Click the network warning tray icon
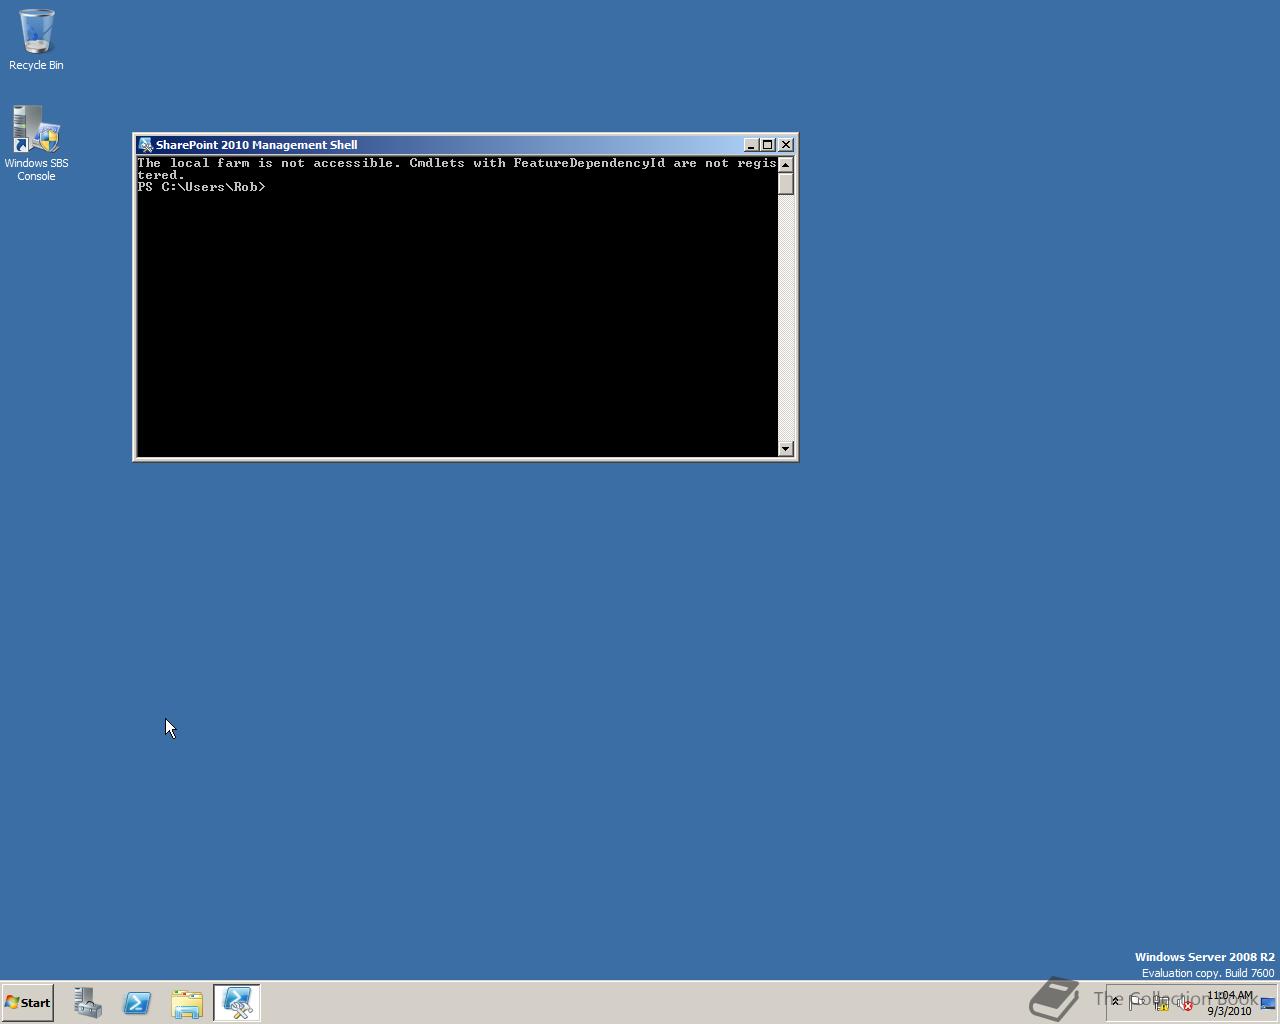 [1162, 1002]
